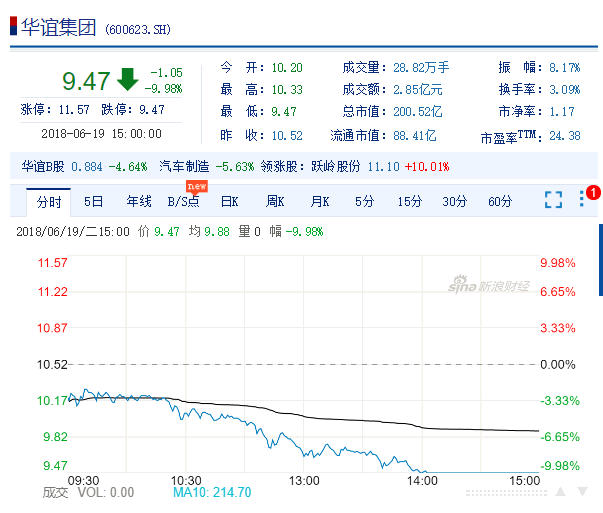
Task: Click the up triangle below the chart
Action: coord(560,491)
